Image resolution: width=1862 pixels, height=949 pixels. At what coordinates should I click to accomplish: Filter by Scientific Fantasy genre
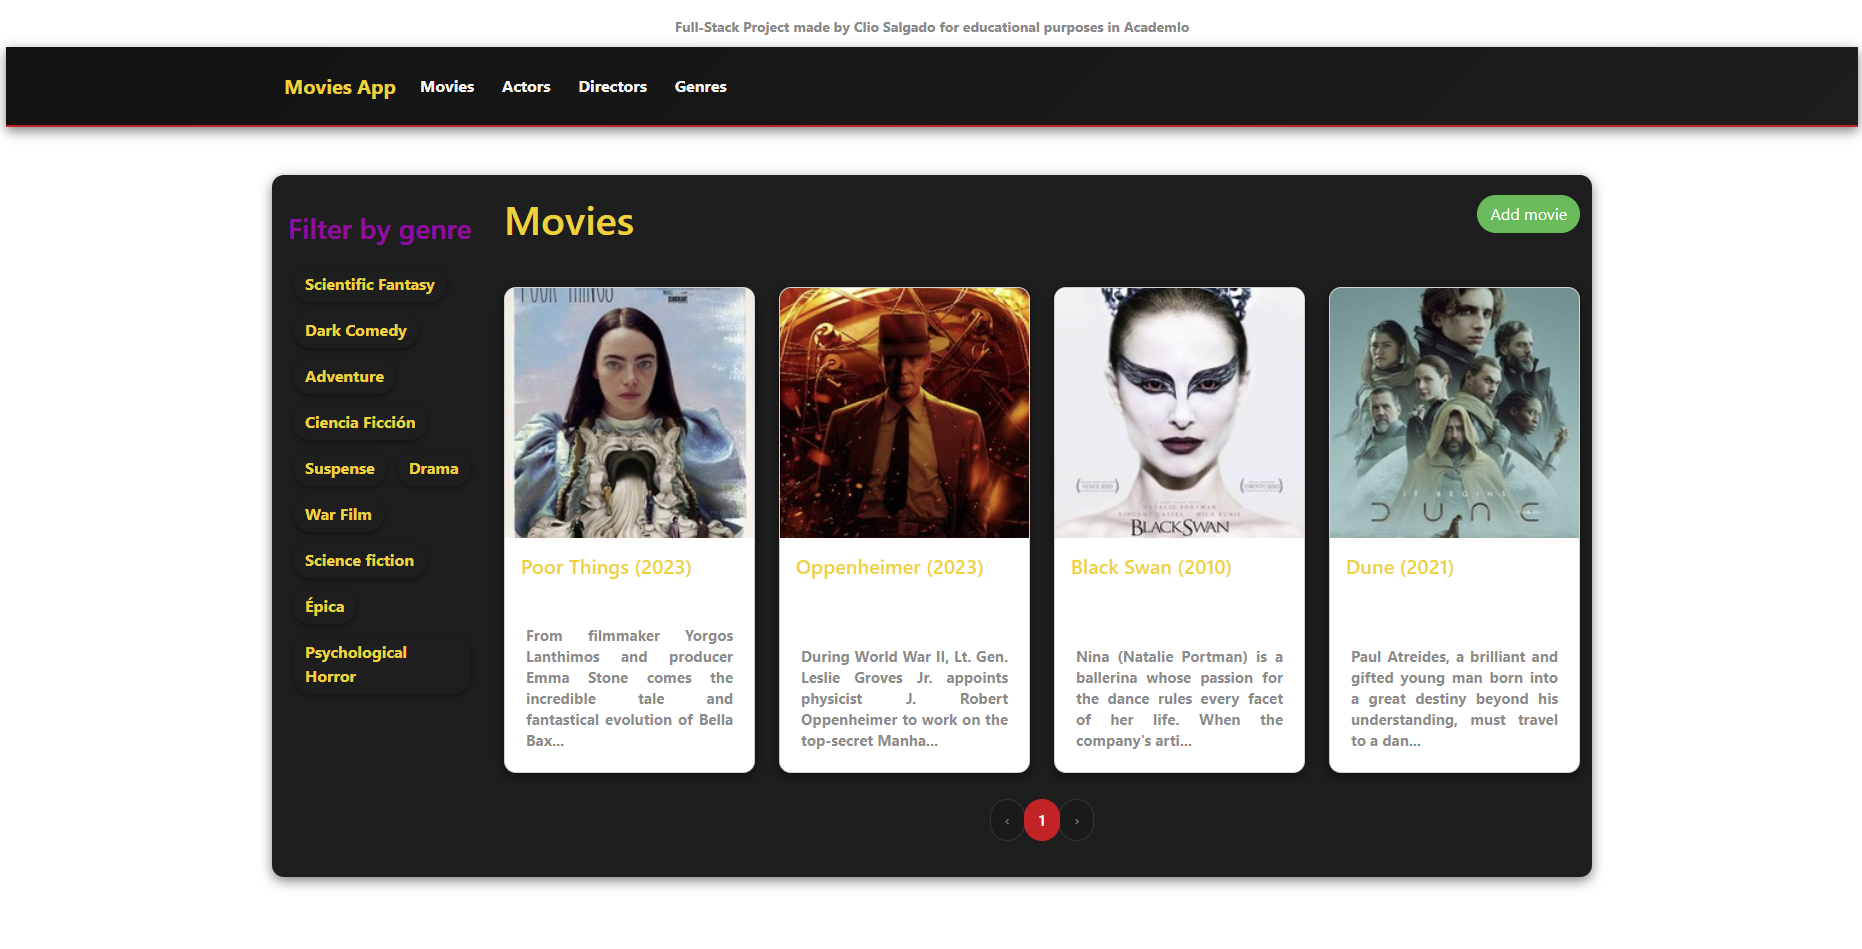(370, 285)
